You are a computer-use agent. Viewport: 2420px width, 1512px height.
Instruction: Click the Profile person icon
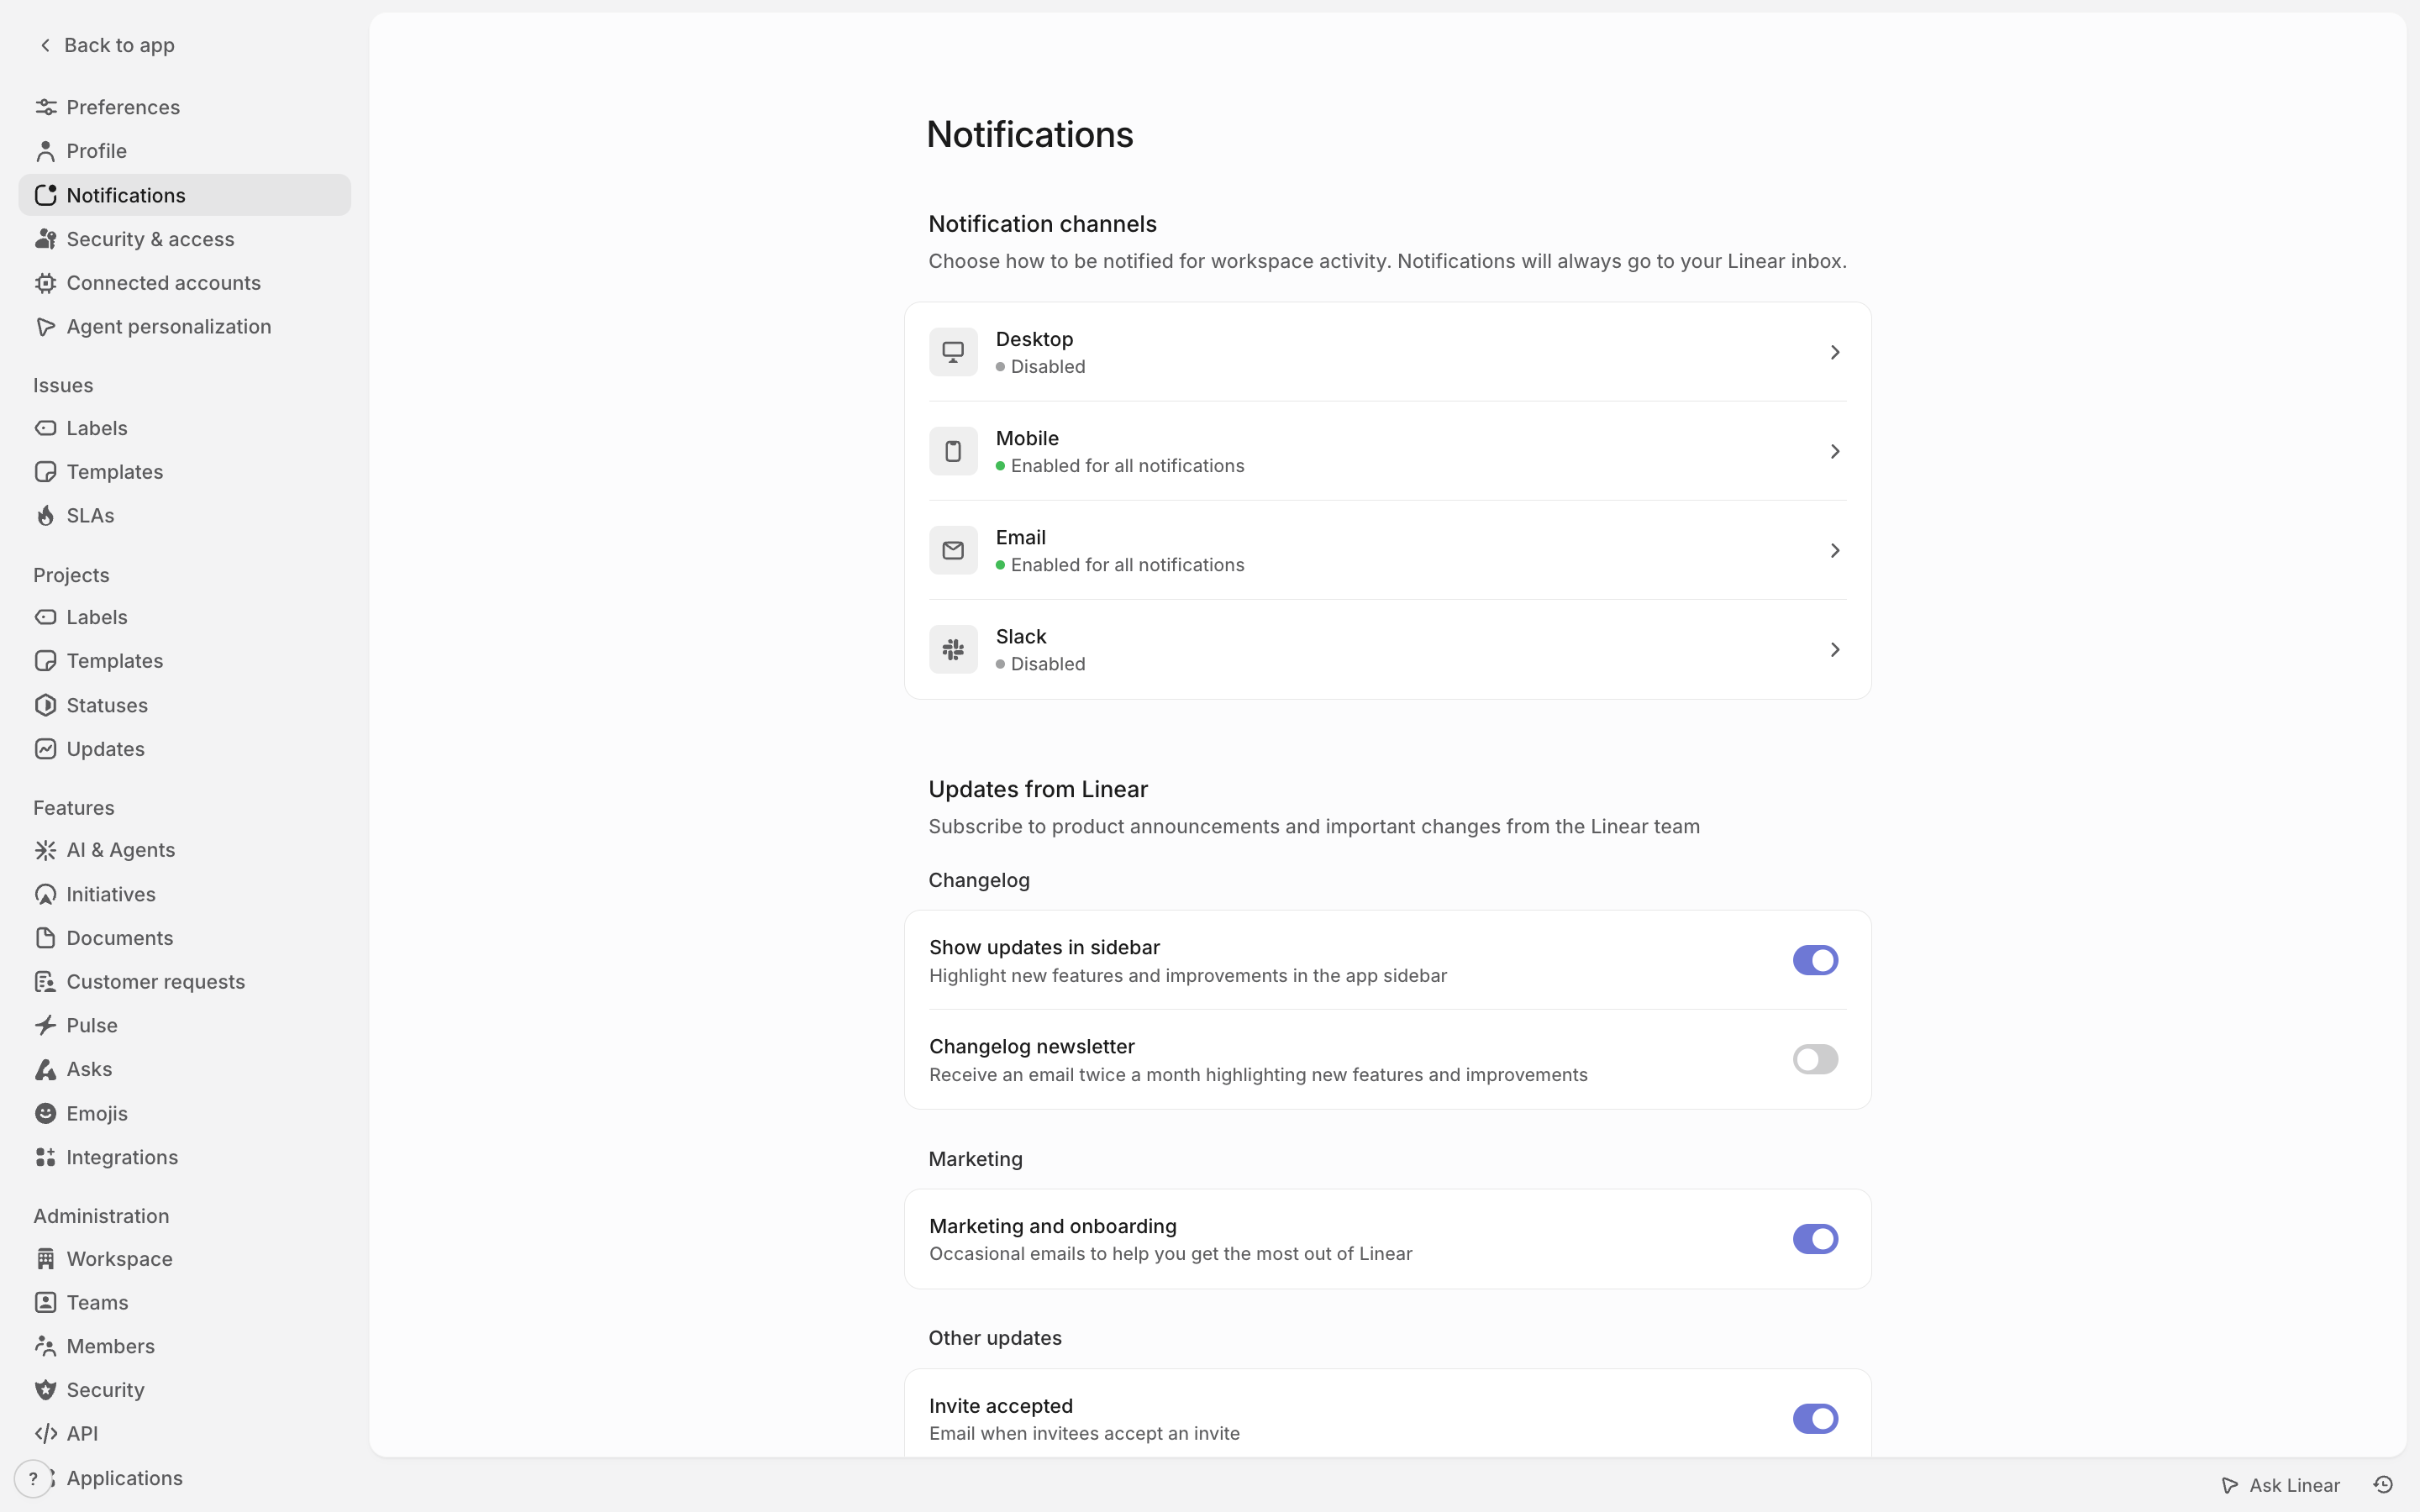45,151
